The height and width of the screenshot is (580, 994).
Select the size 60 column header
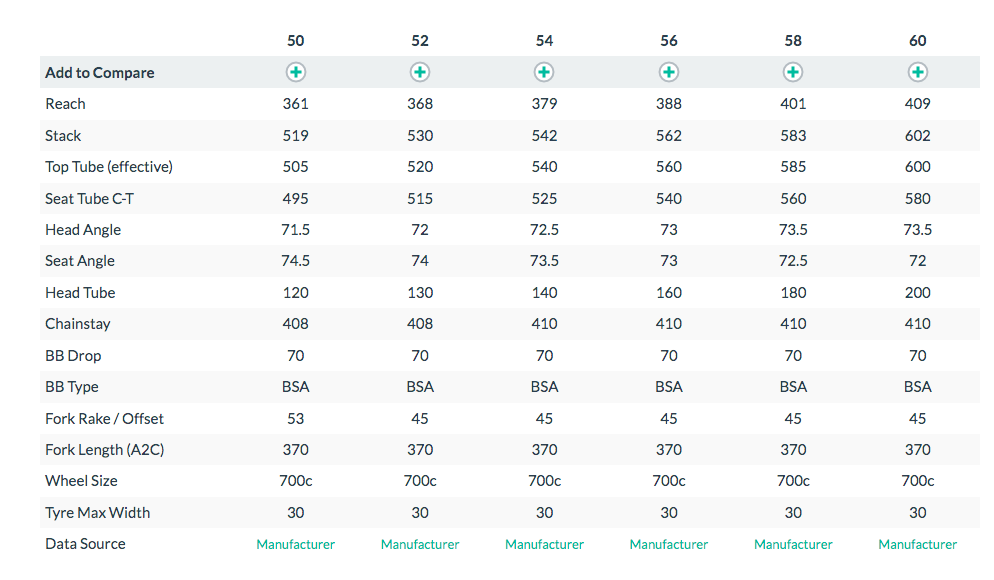918,41
